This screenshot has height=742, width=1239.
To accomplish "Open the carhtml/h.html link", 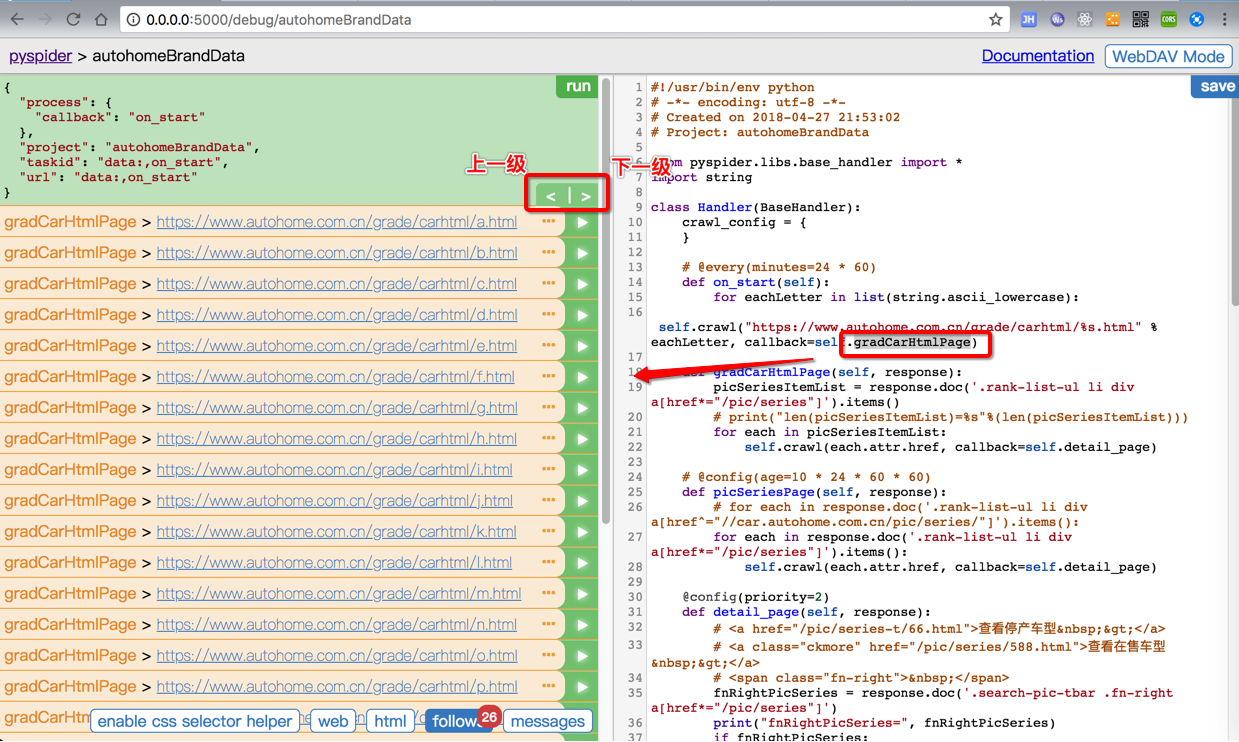I will coord(336,439).
